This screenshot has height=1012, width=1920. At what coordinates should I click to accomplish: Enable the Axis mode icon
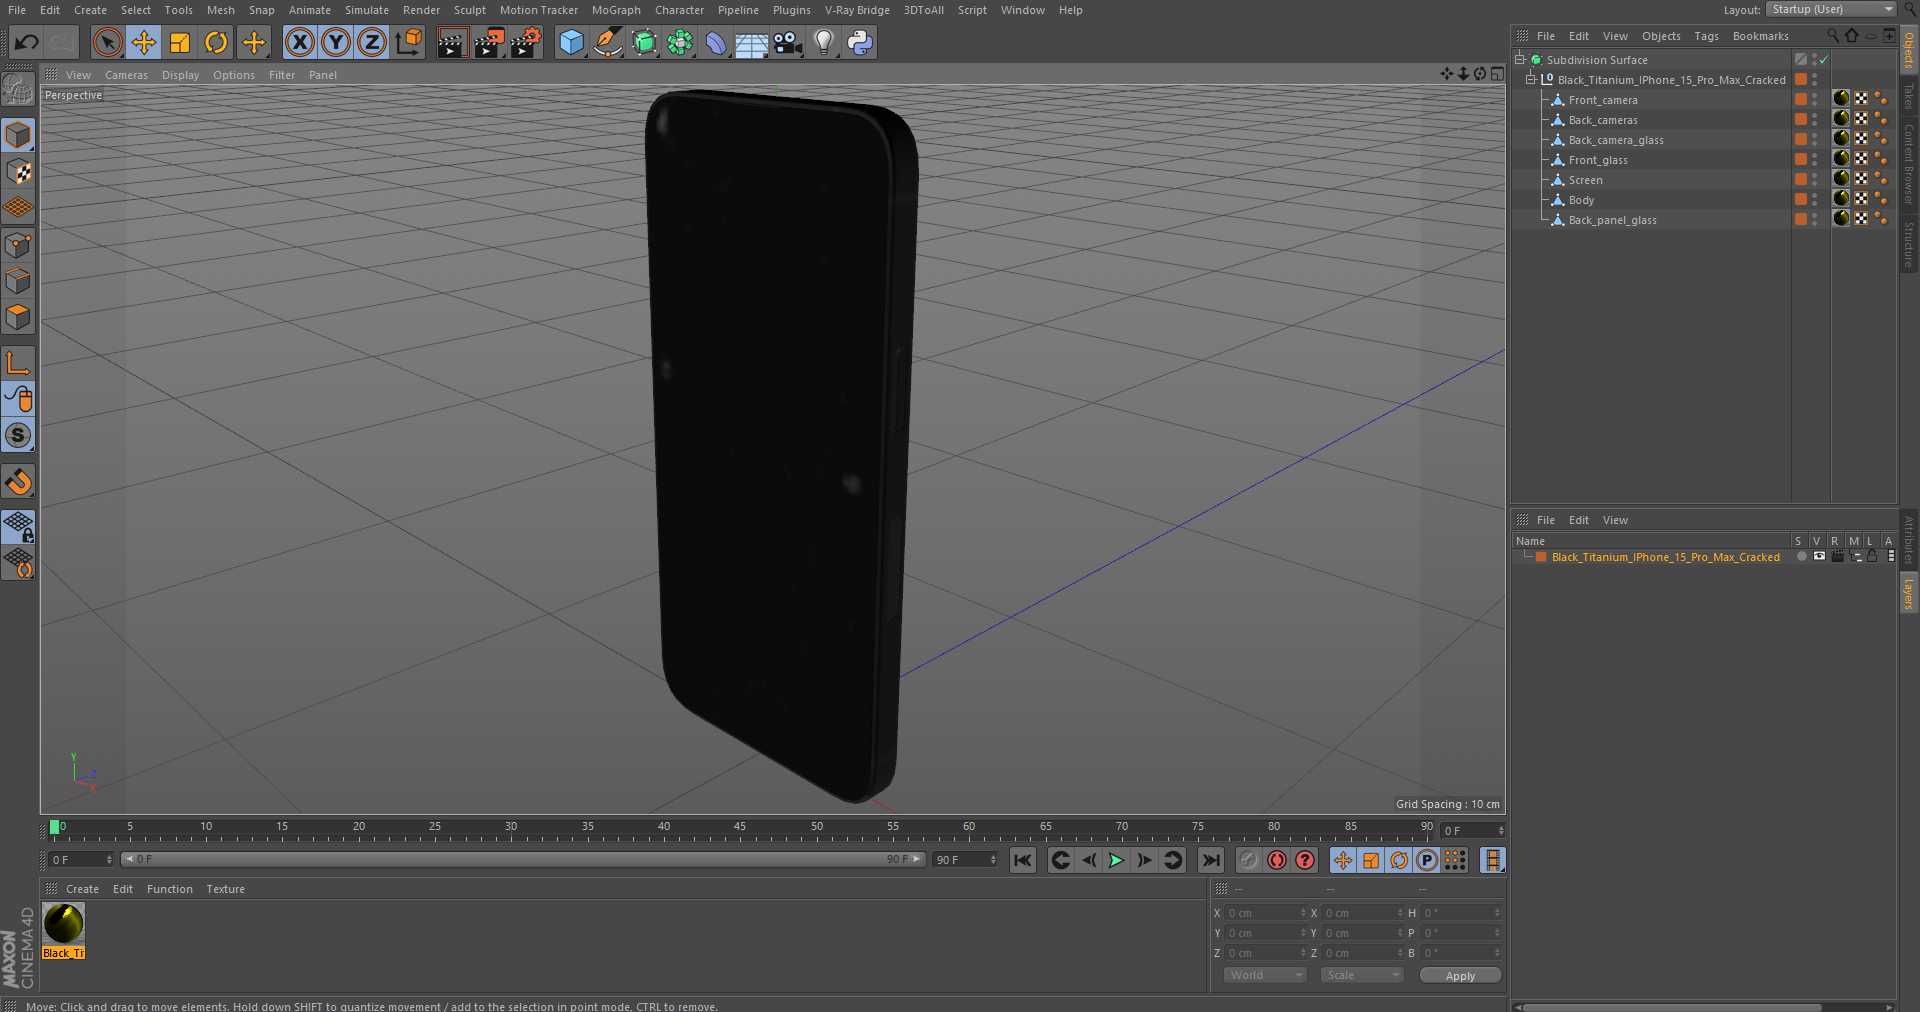[19, 362]
